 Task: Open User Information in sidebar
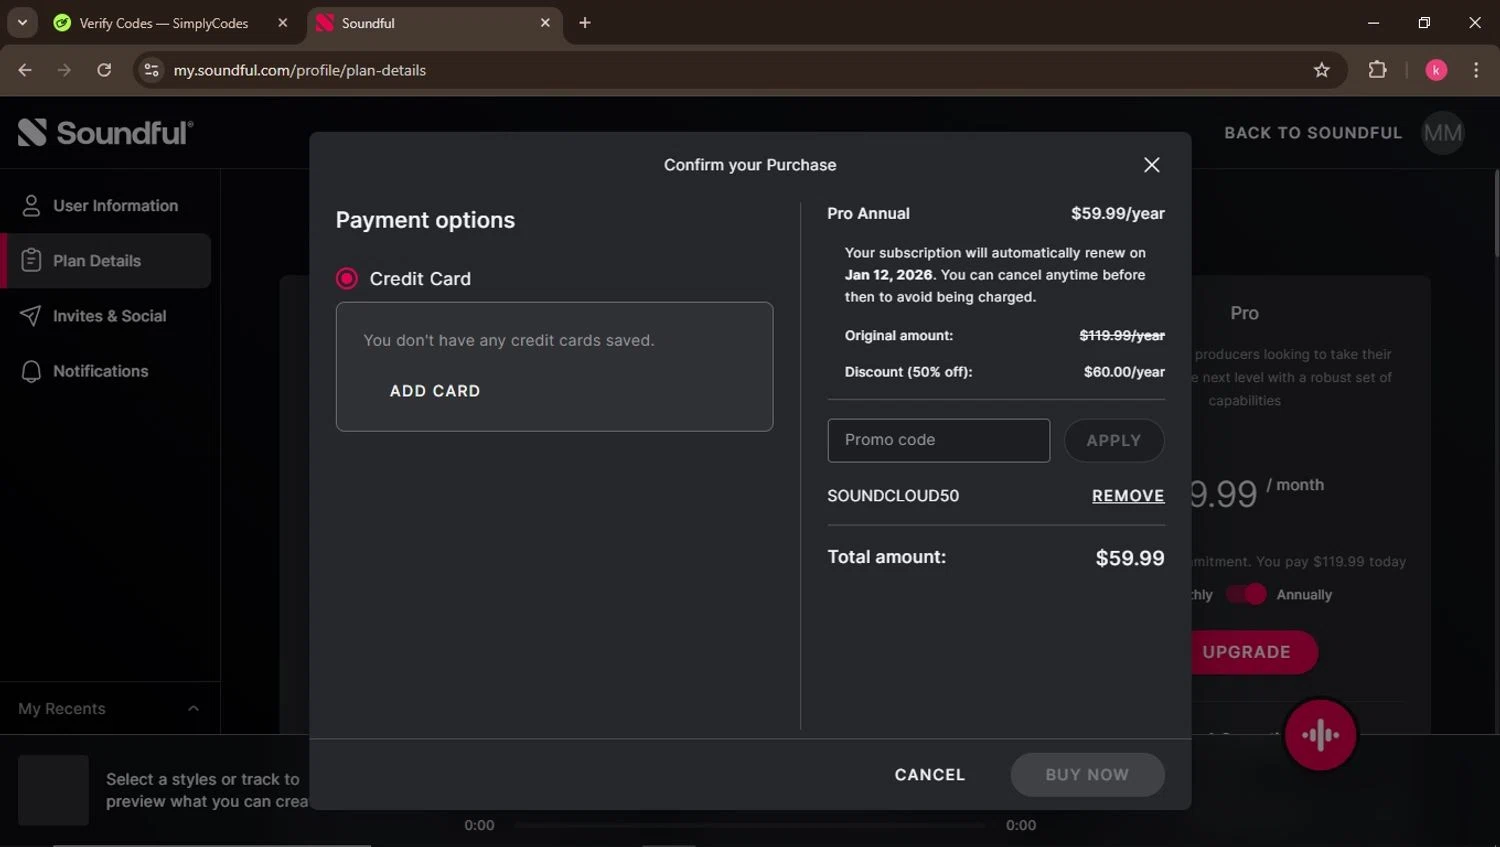coord(106,206)
